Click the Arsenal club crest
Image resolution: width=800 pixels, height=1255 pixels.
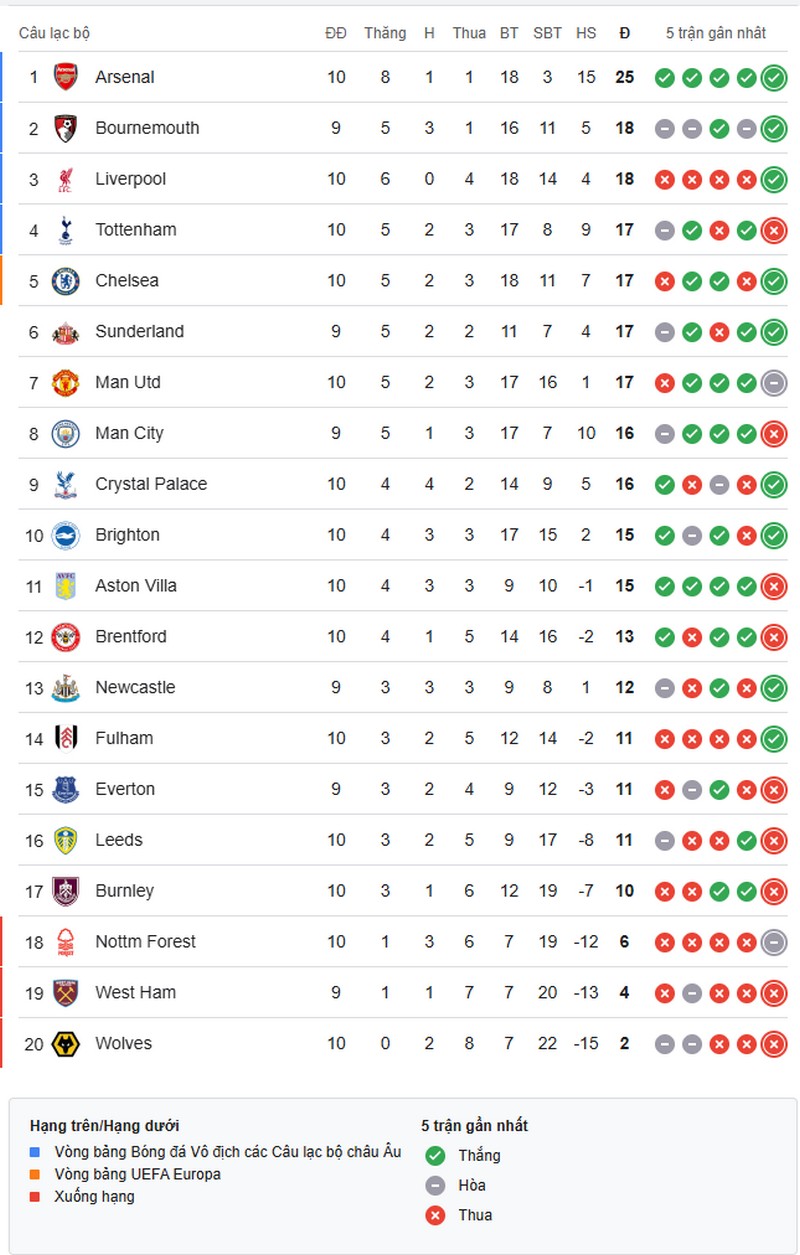coord(65,77)
